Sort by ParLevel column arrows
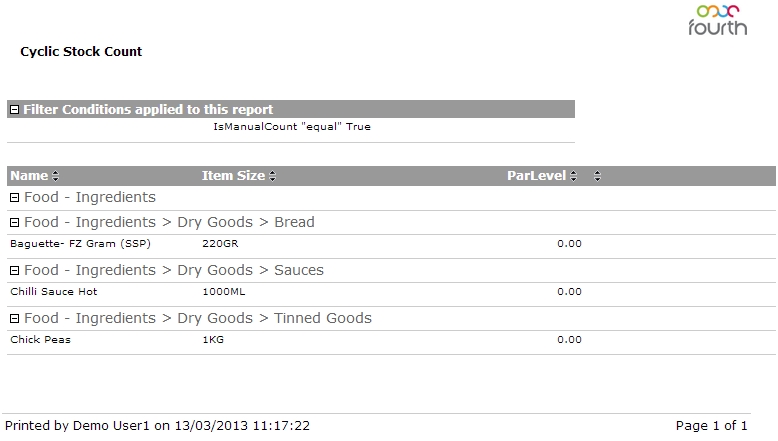 tap(574, 176)
